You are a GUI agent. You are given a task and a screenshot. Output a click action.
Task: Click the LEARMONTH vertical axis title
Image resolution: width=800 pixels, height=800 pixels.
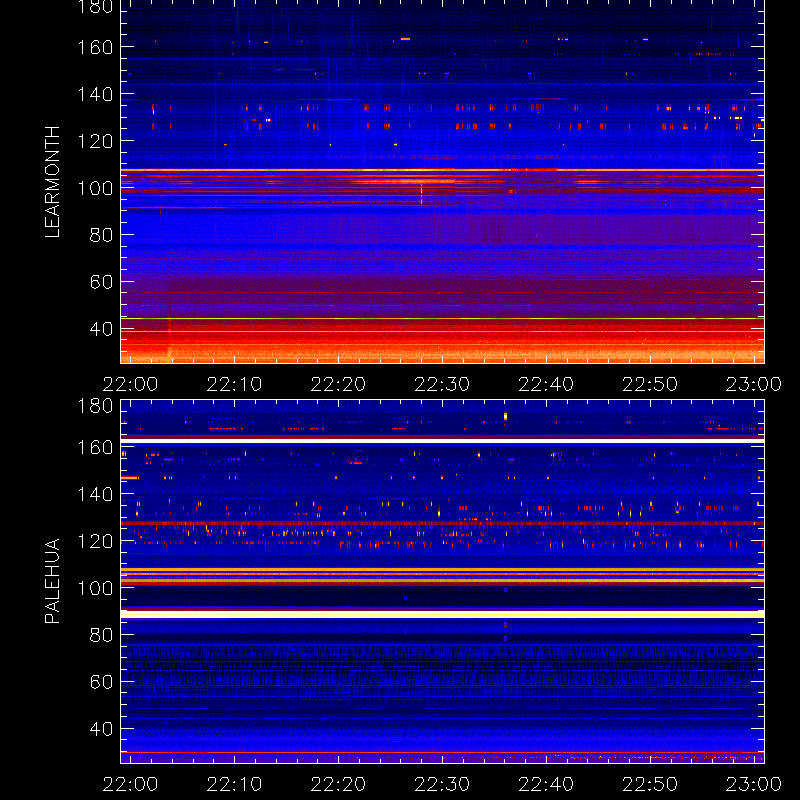point(52,182)
